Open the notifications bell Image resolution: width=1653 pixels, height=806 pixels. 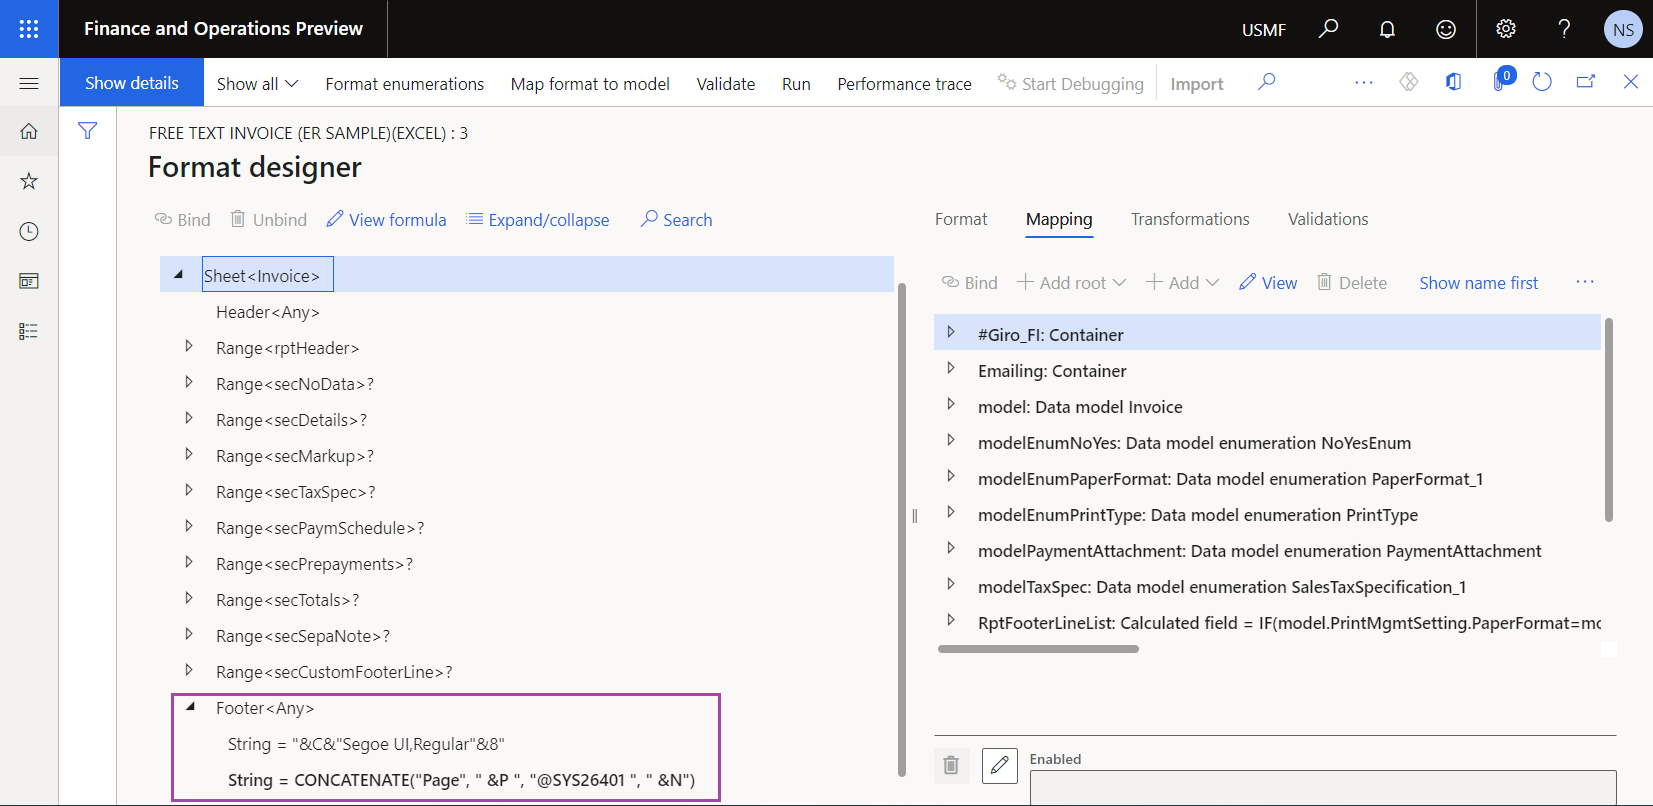(x=1387, y=29)
